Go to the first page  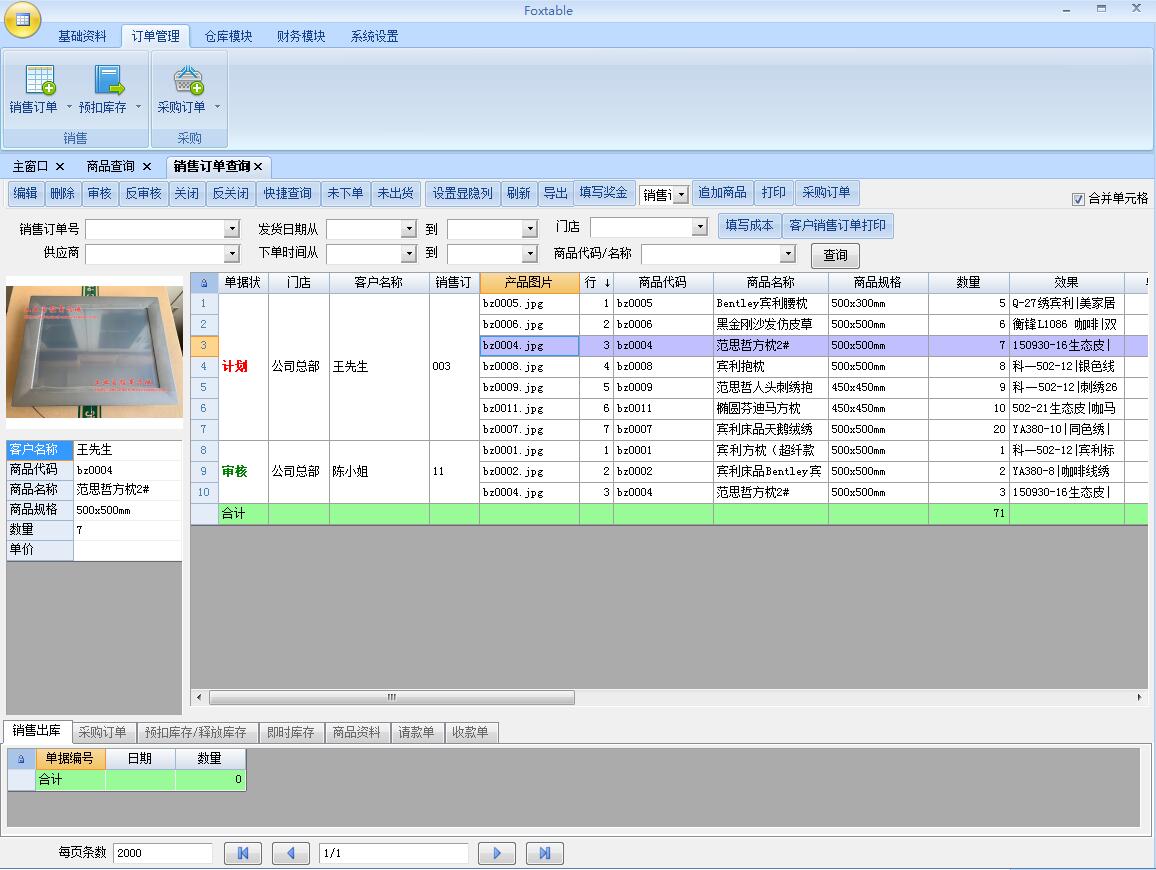[x=242, y=853]
